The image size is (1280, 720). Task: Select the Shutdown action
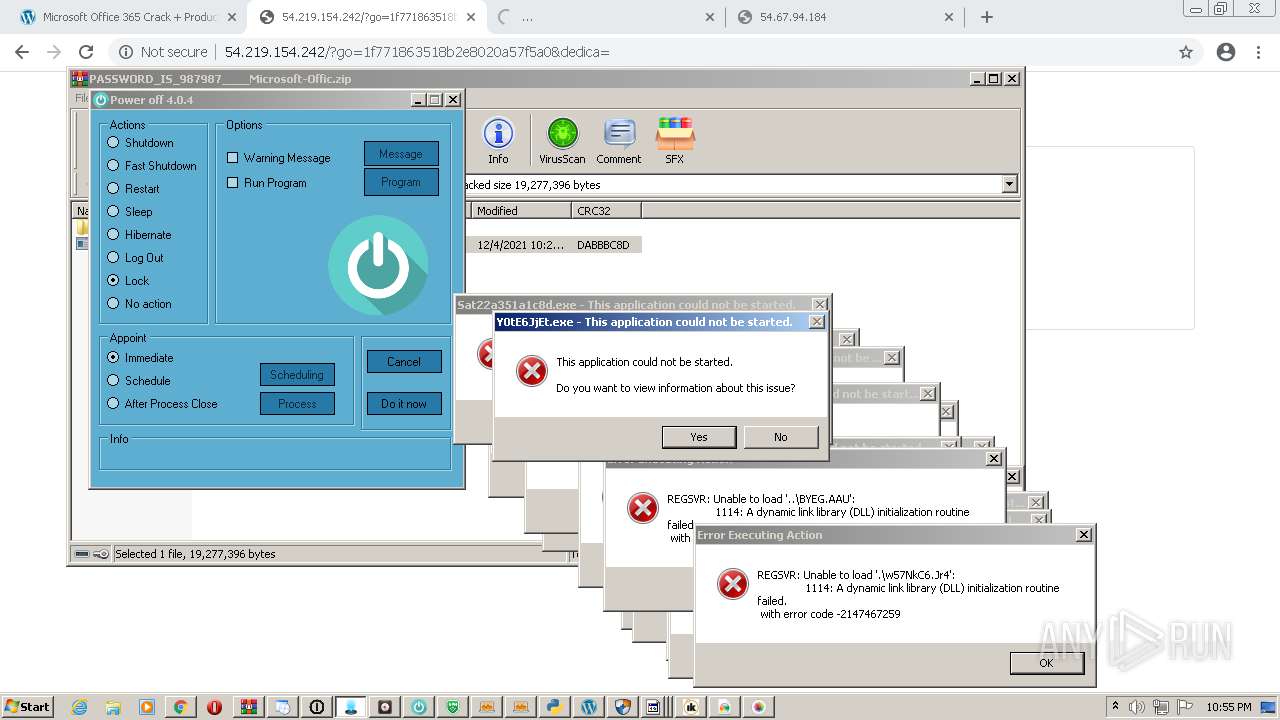(x=141, y=143)
